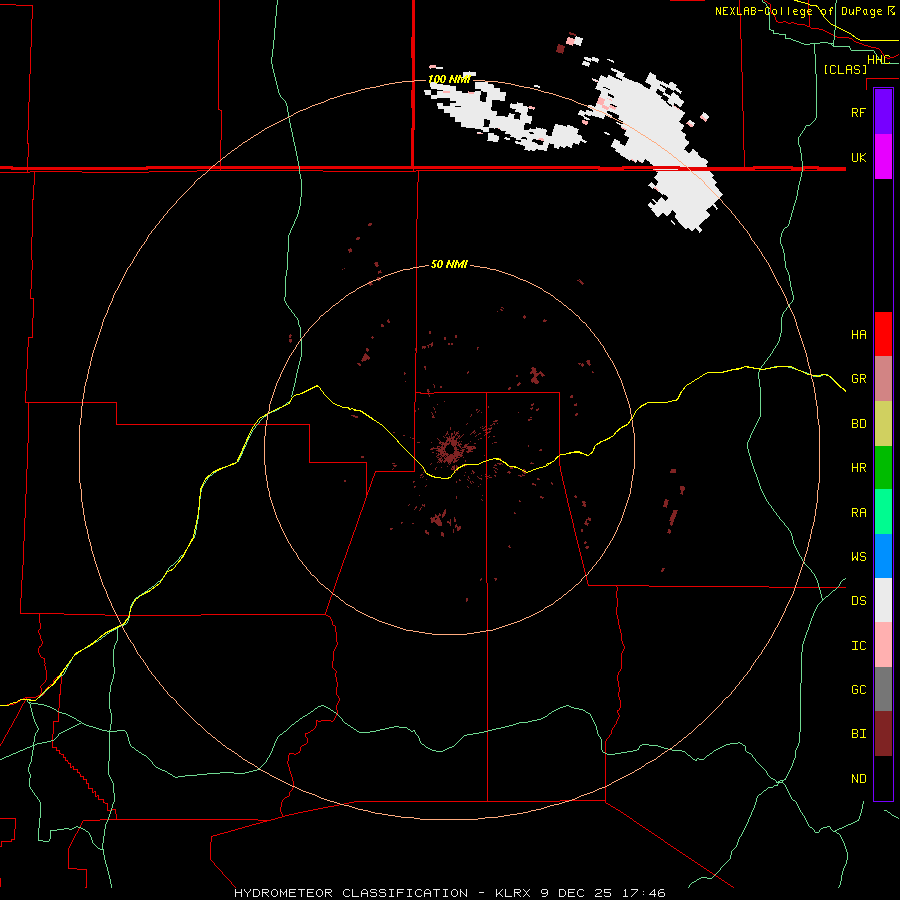The width and height of the screenshot is (900, 900).
Task: Click the dark green HR color swatch
Action: point(883,467)
